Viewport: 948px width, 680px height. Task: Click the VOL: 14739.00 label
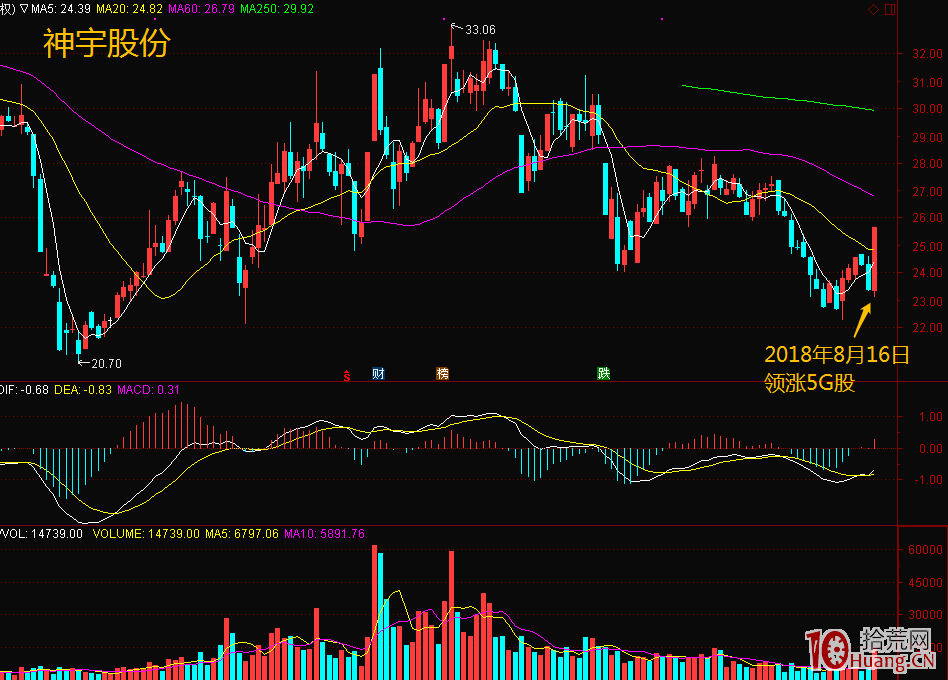42,534
